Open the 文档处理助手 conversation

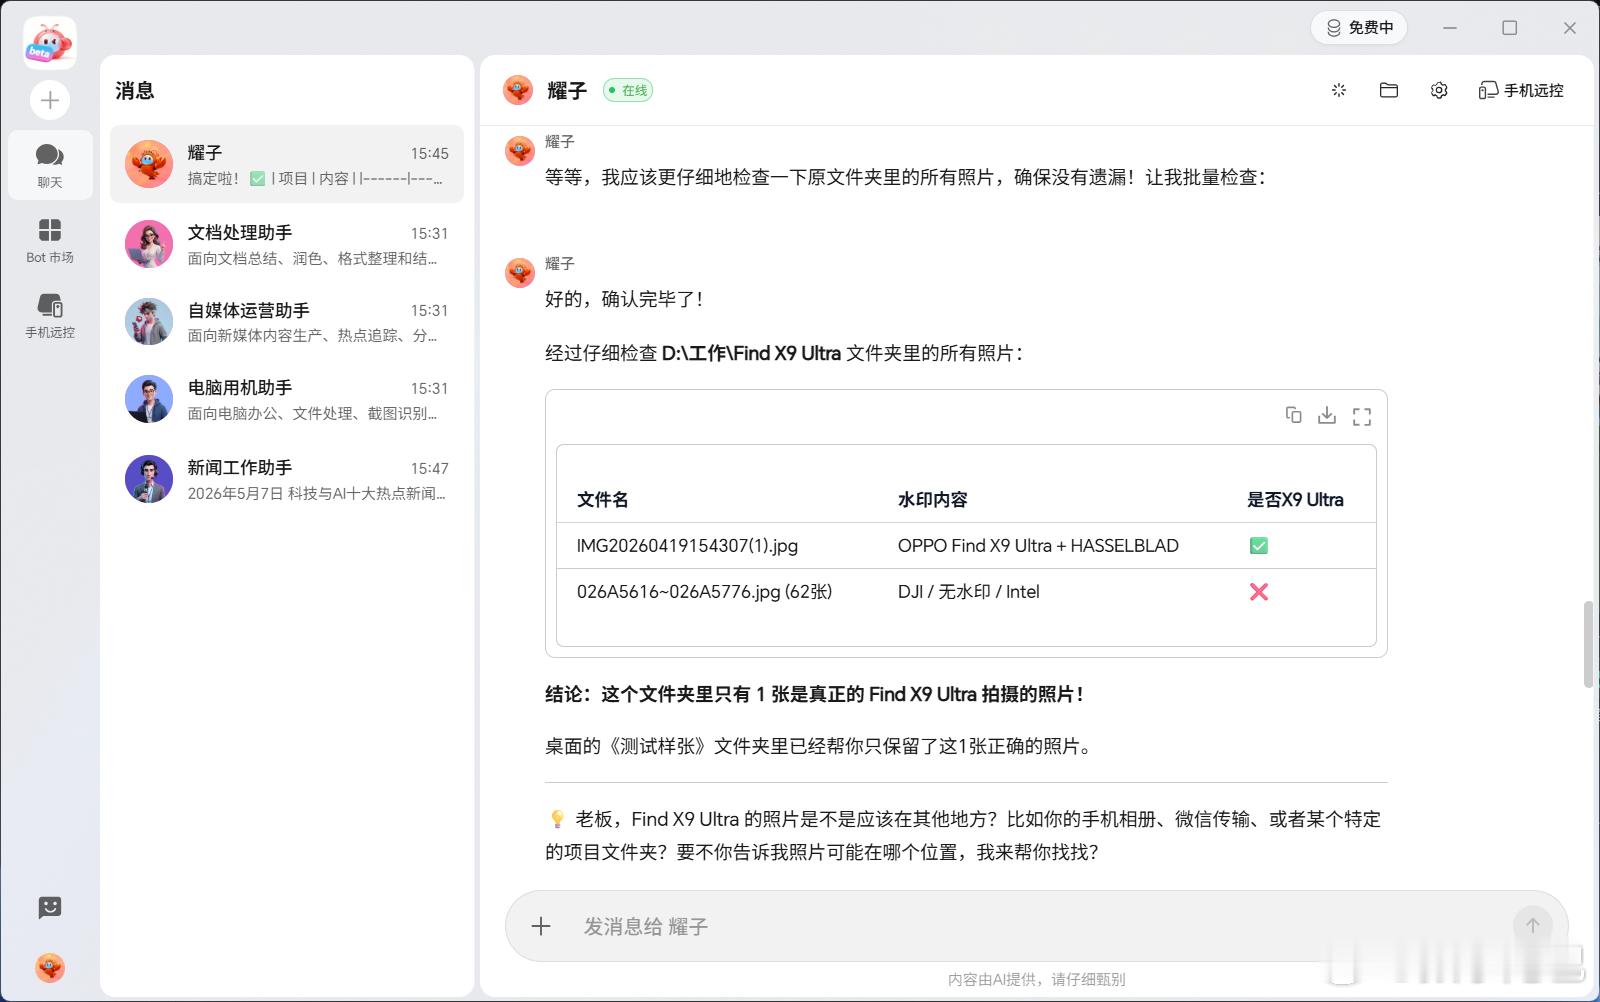[x=287, y=245]
